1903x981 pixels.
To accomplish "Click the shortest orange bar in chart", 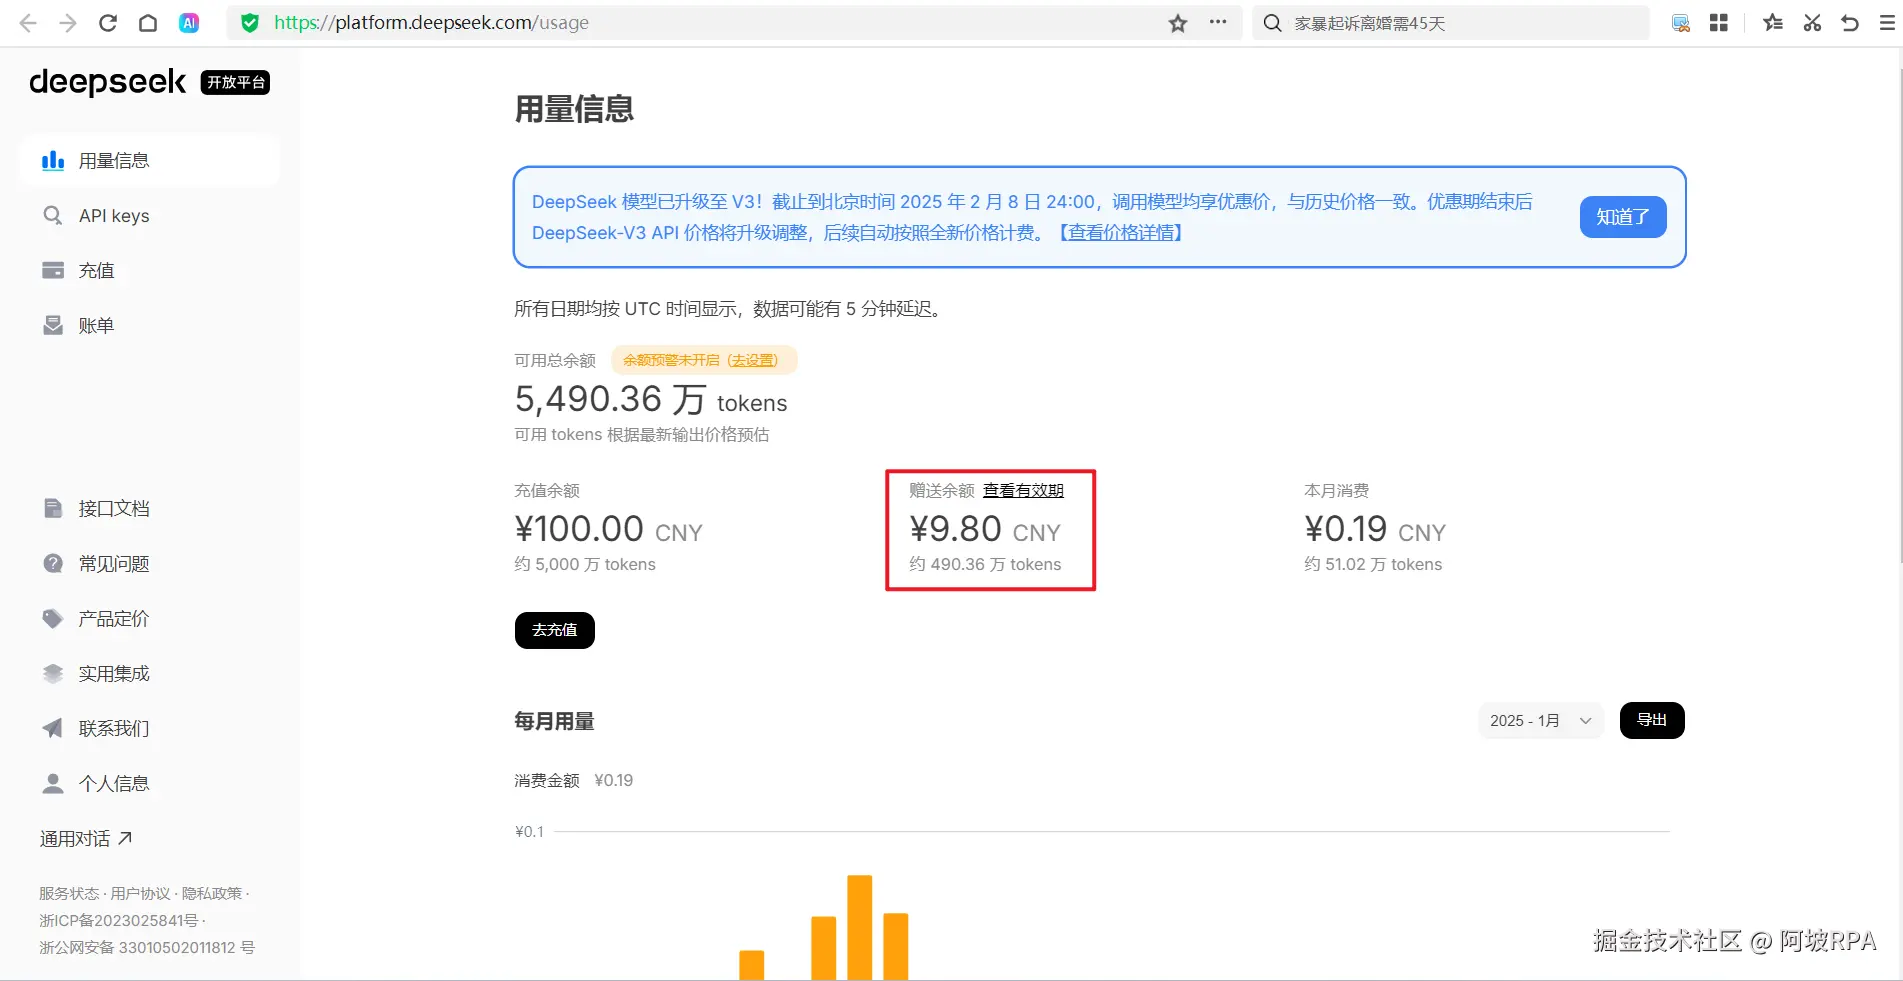I will (x=752, y=965).
